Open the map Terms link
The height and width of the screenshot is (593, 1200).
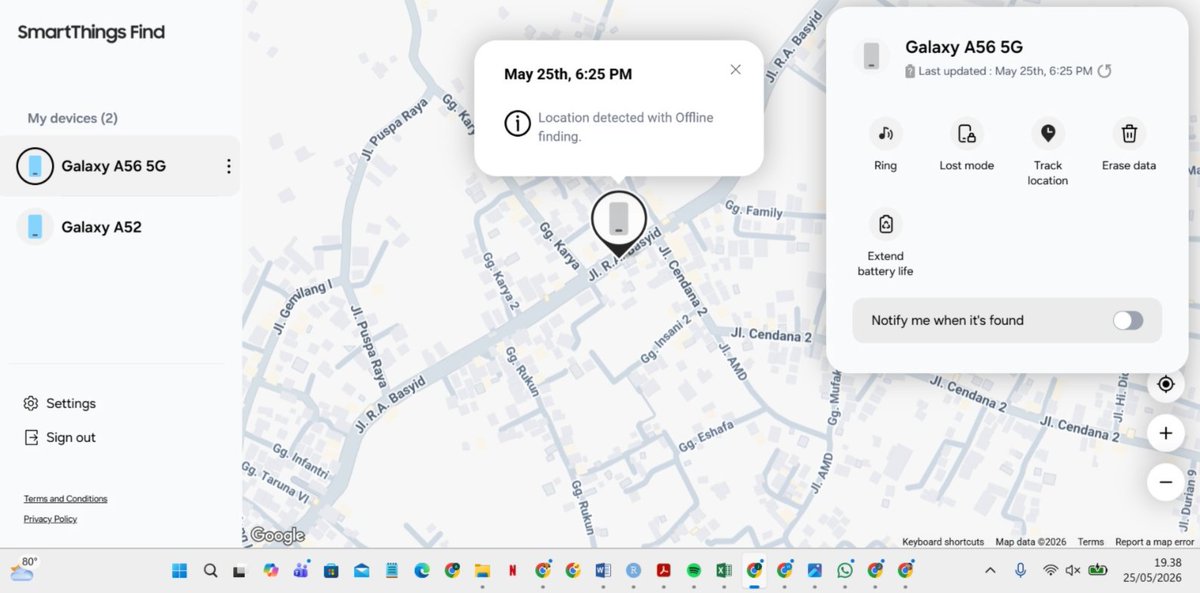1091,542
